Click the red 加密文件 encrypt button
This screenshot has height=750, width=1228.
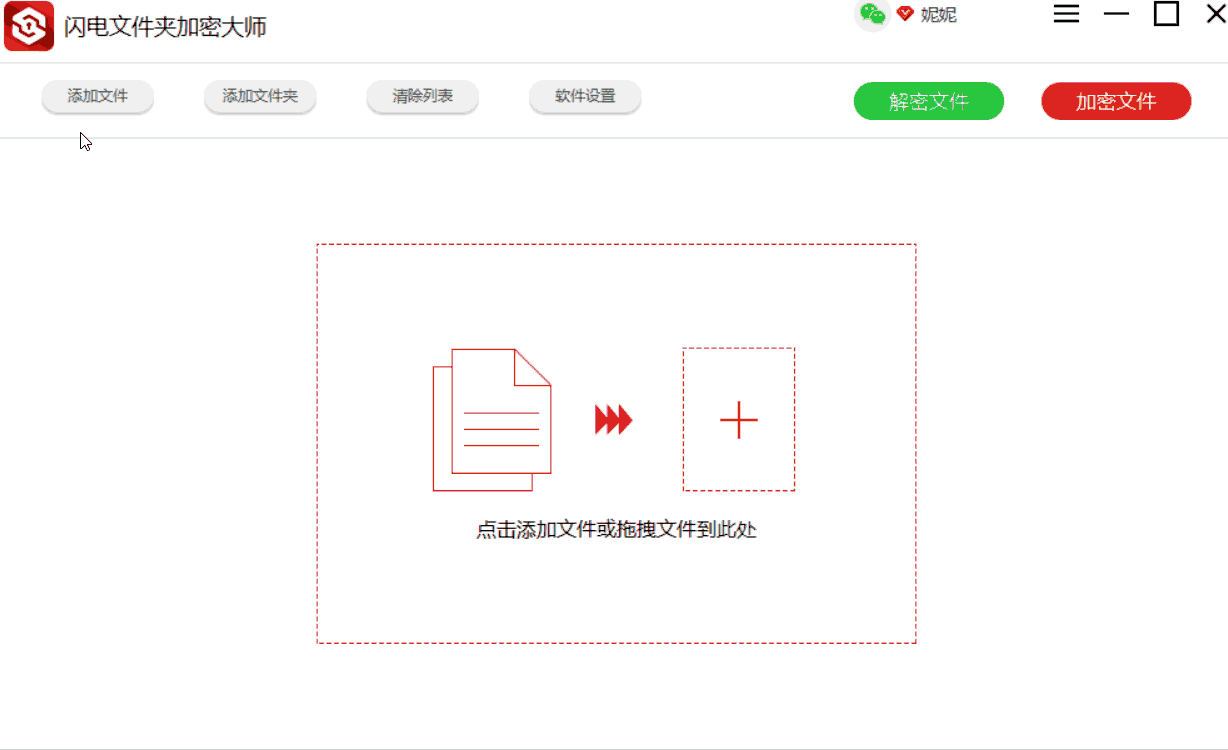1115,101
